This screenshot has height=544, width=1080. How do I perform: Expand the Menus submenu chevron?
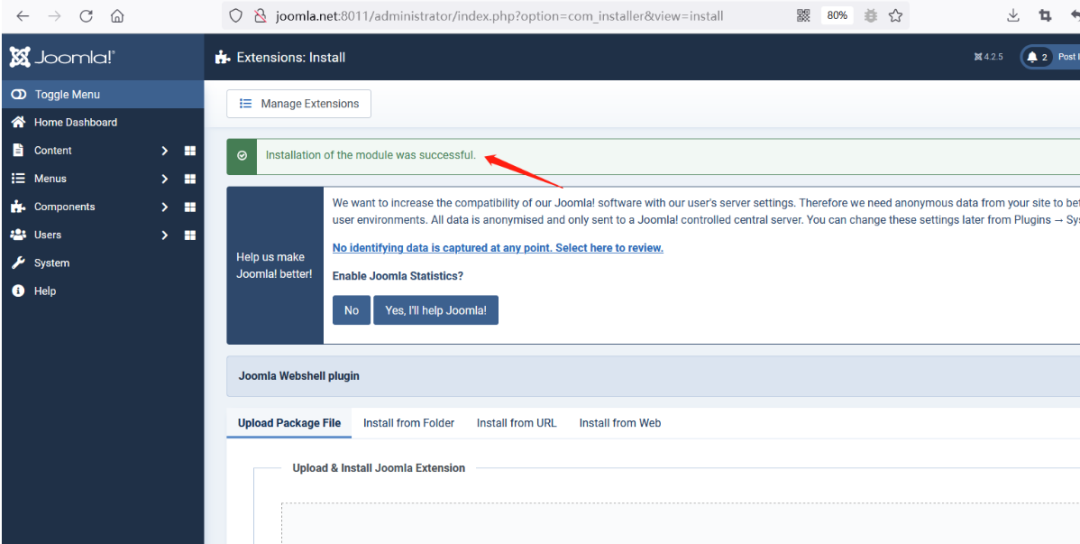click(x=164, y=179)
